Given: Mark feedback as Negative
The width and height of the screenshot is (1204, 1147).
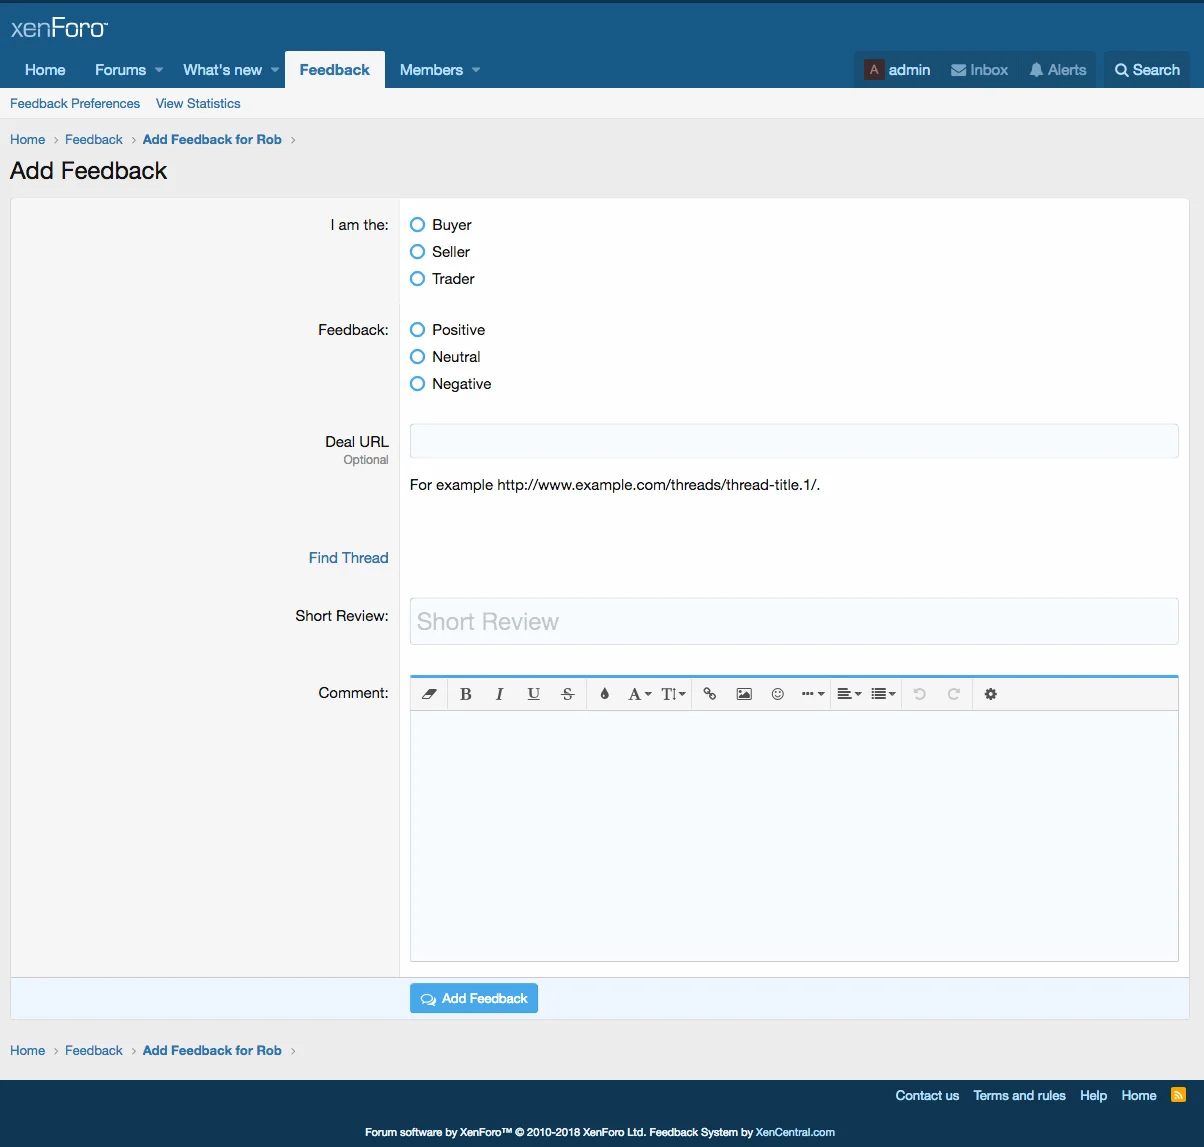Looking at the screenshot, I should (x=418, y=384).
